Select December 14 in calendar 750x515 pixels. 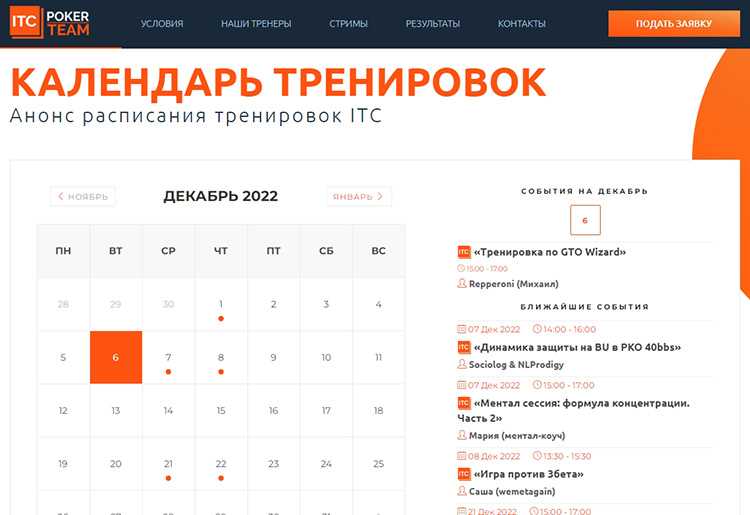(168, 410)
